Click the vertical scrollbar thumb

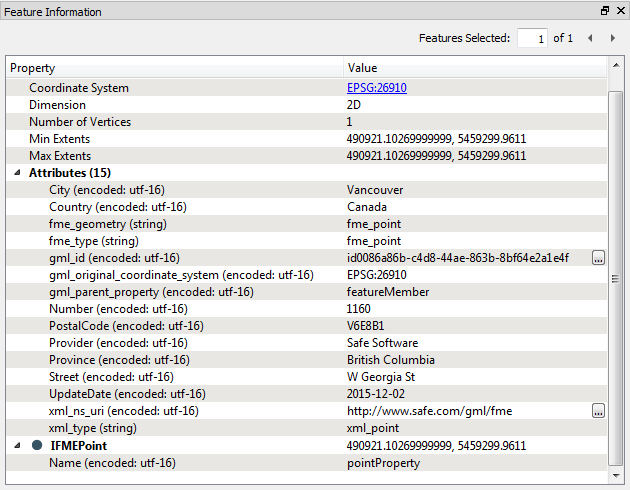[616, 278]
